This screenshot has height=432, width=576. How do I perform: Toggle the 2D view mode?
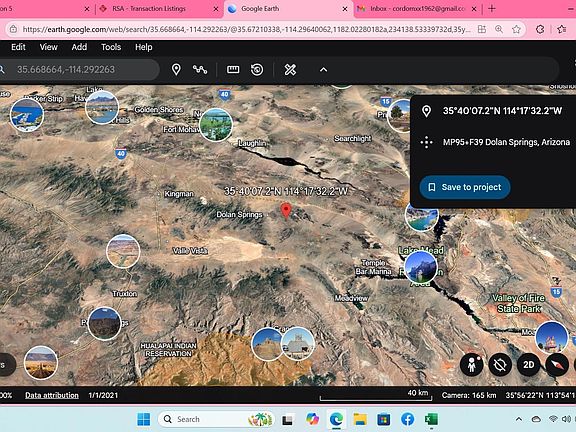(528, 365)
